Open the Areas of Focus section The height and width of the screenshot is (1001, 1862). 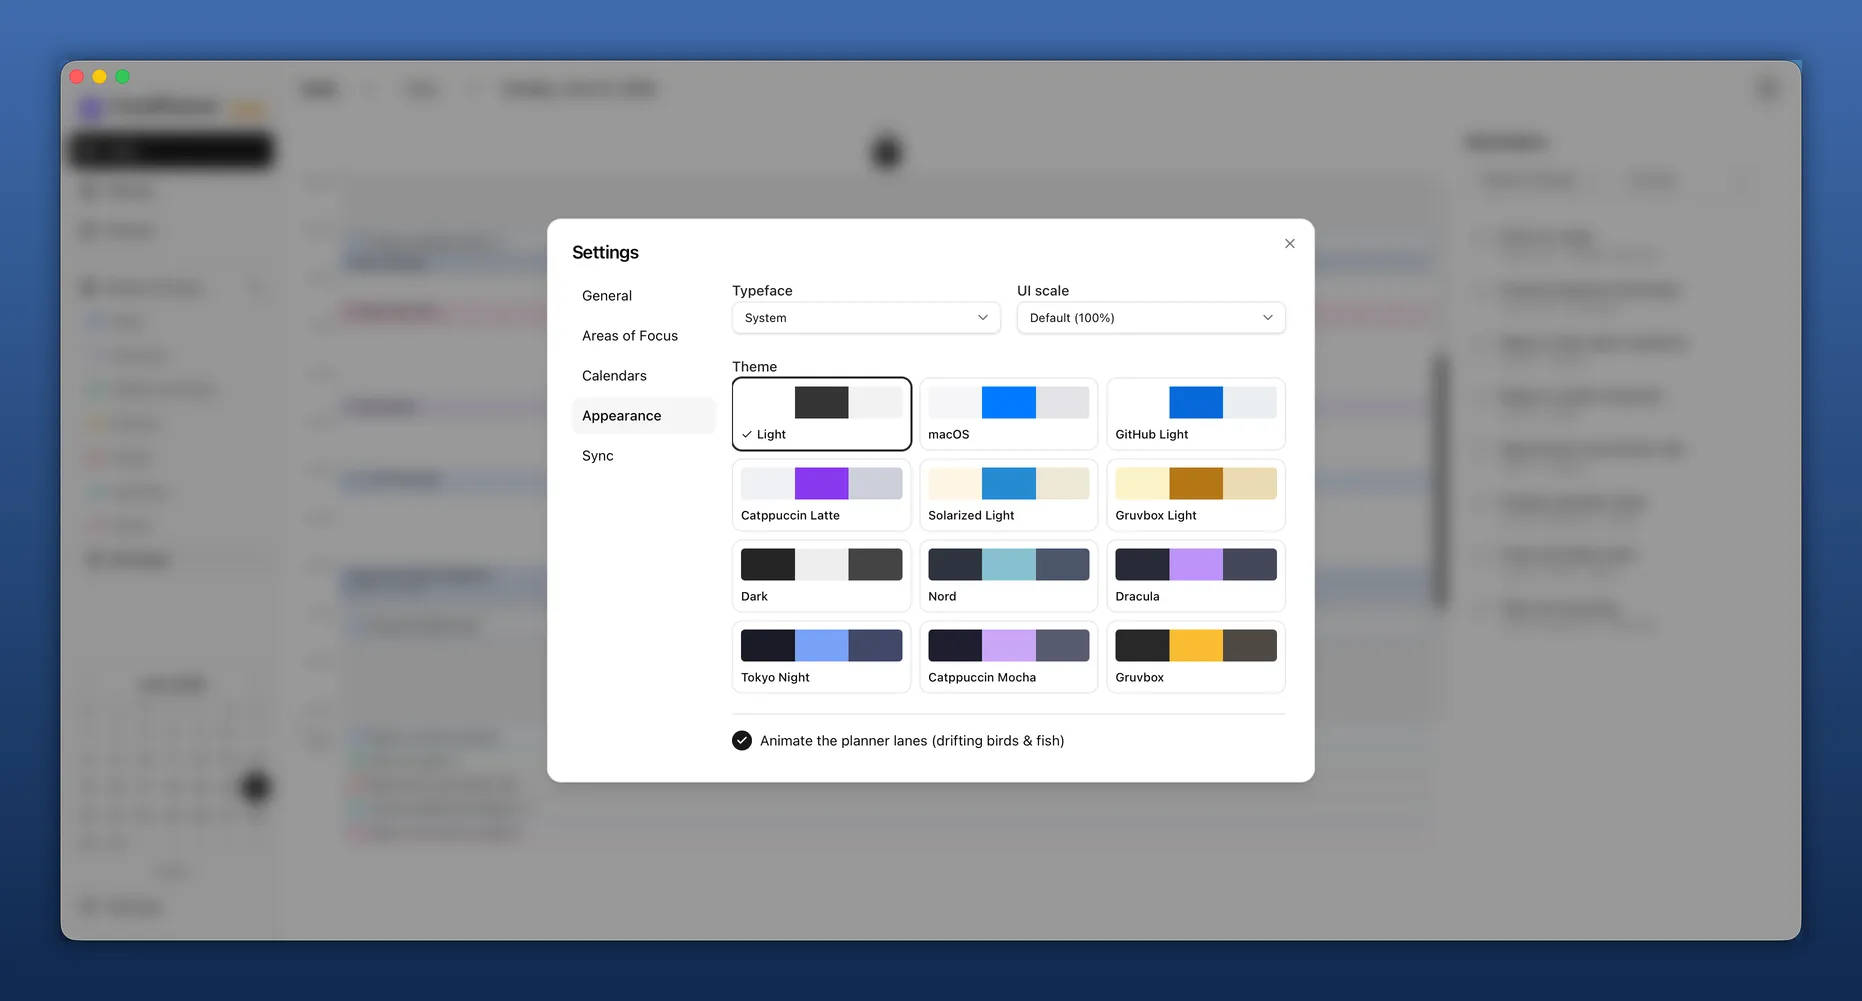(643, 336)
